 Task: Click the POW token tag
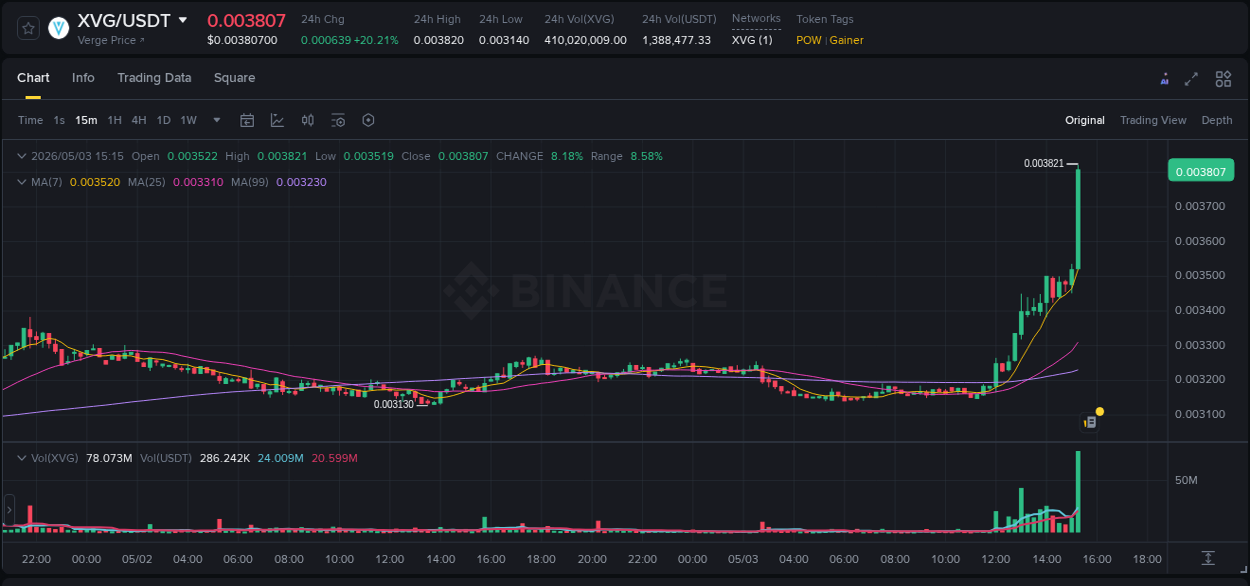809,40
